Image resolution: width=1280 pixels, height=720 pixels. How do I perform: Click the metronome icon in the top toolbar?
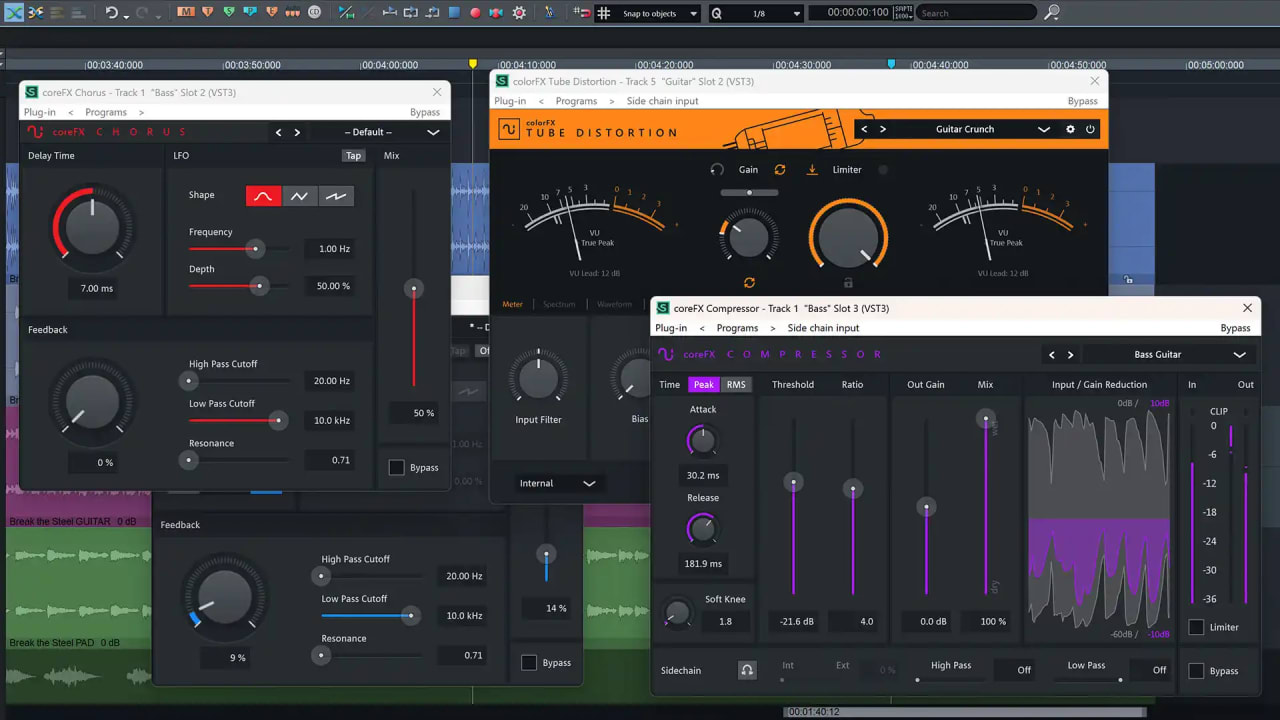pos(549,13)
